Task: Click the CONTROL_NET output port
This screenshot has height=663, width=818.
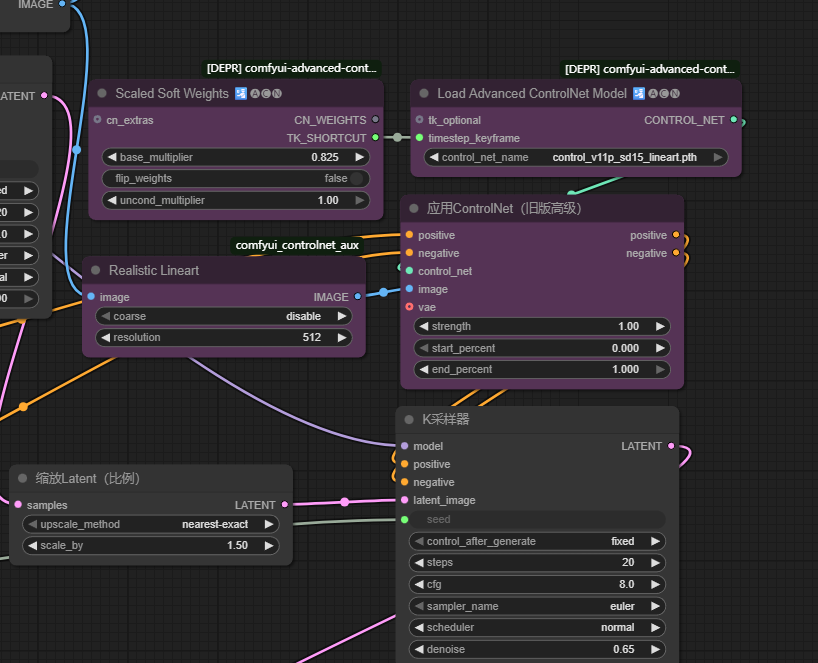Action: [x=734, y=120]
